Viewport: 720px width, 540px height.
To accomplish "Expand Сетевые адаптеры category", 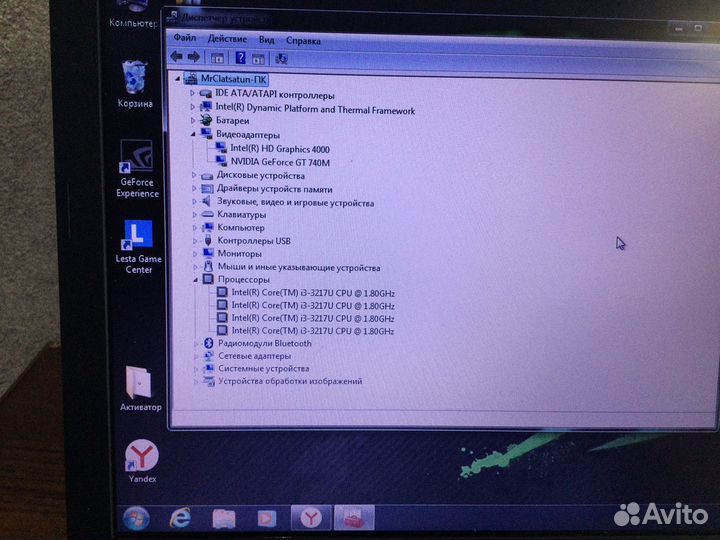I will (x=196, y=356).
